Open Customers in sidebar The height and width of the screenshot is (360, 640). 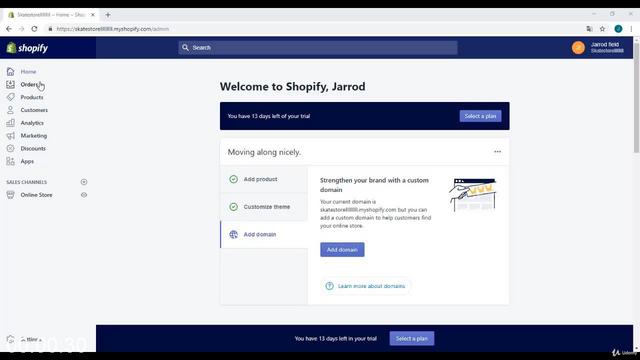[x=34, y=110]
